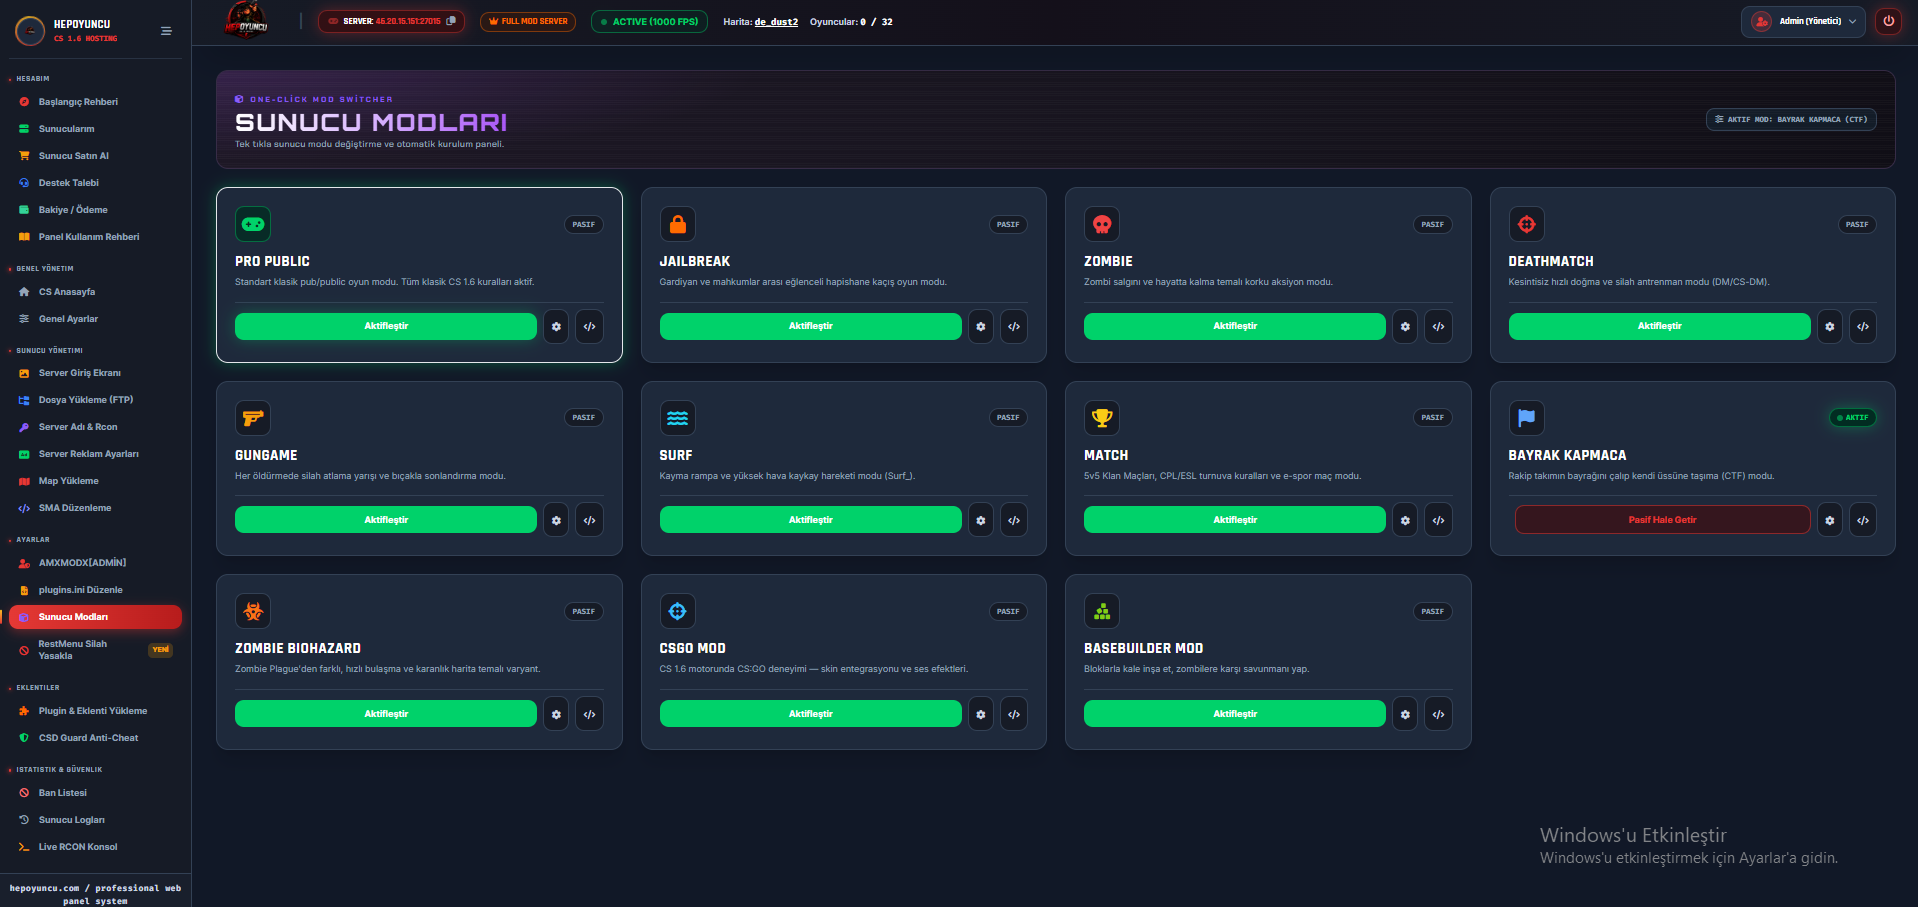1918x907 pixels.
Task: Activate the JAILBREAK mode
Action: pyautogui.click(x=811, y=327)
